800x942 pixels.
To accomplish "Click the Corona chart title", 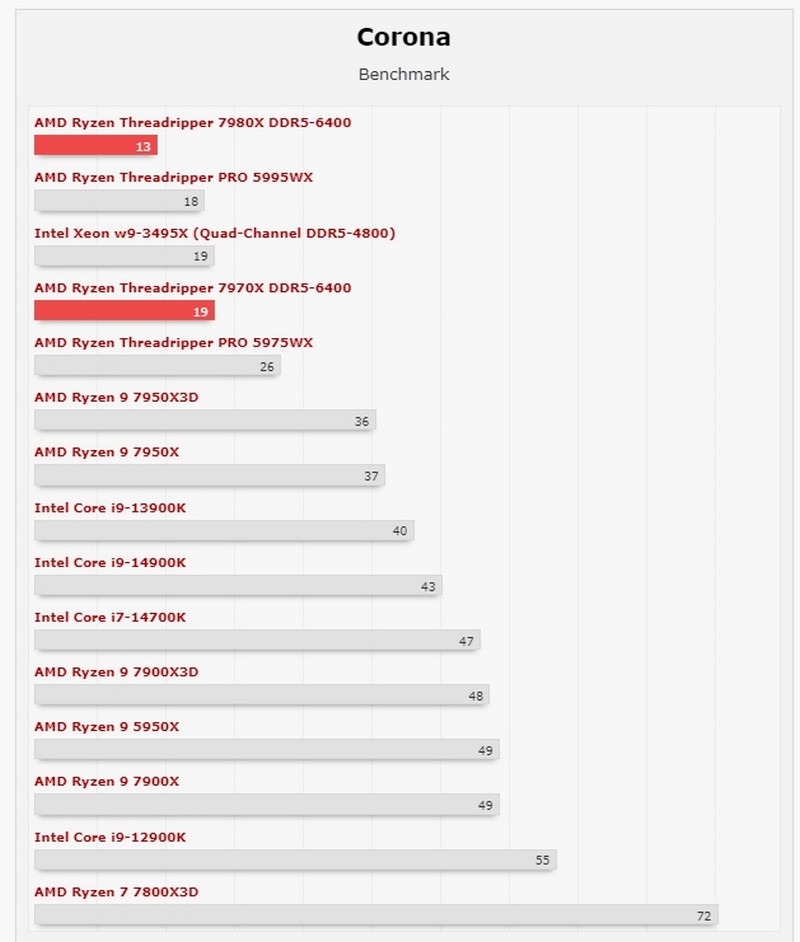I will [x=403, y=38].
